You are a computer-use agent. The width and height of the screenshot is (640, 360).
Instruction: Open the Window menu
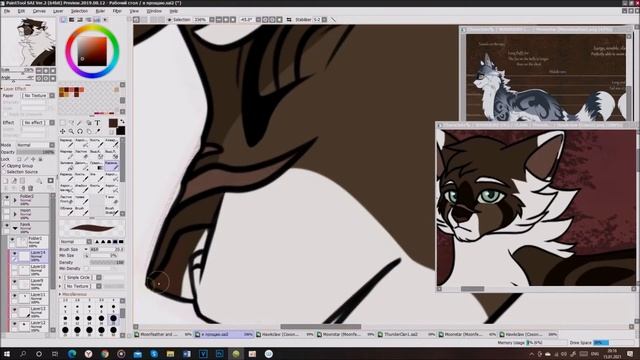[154, 11]
